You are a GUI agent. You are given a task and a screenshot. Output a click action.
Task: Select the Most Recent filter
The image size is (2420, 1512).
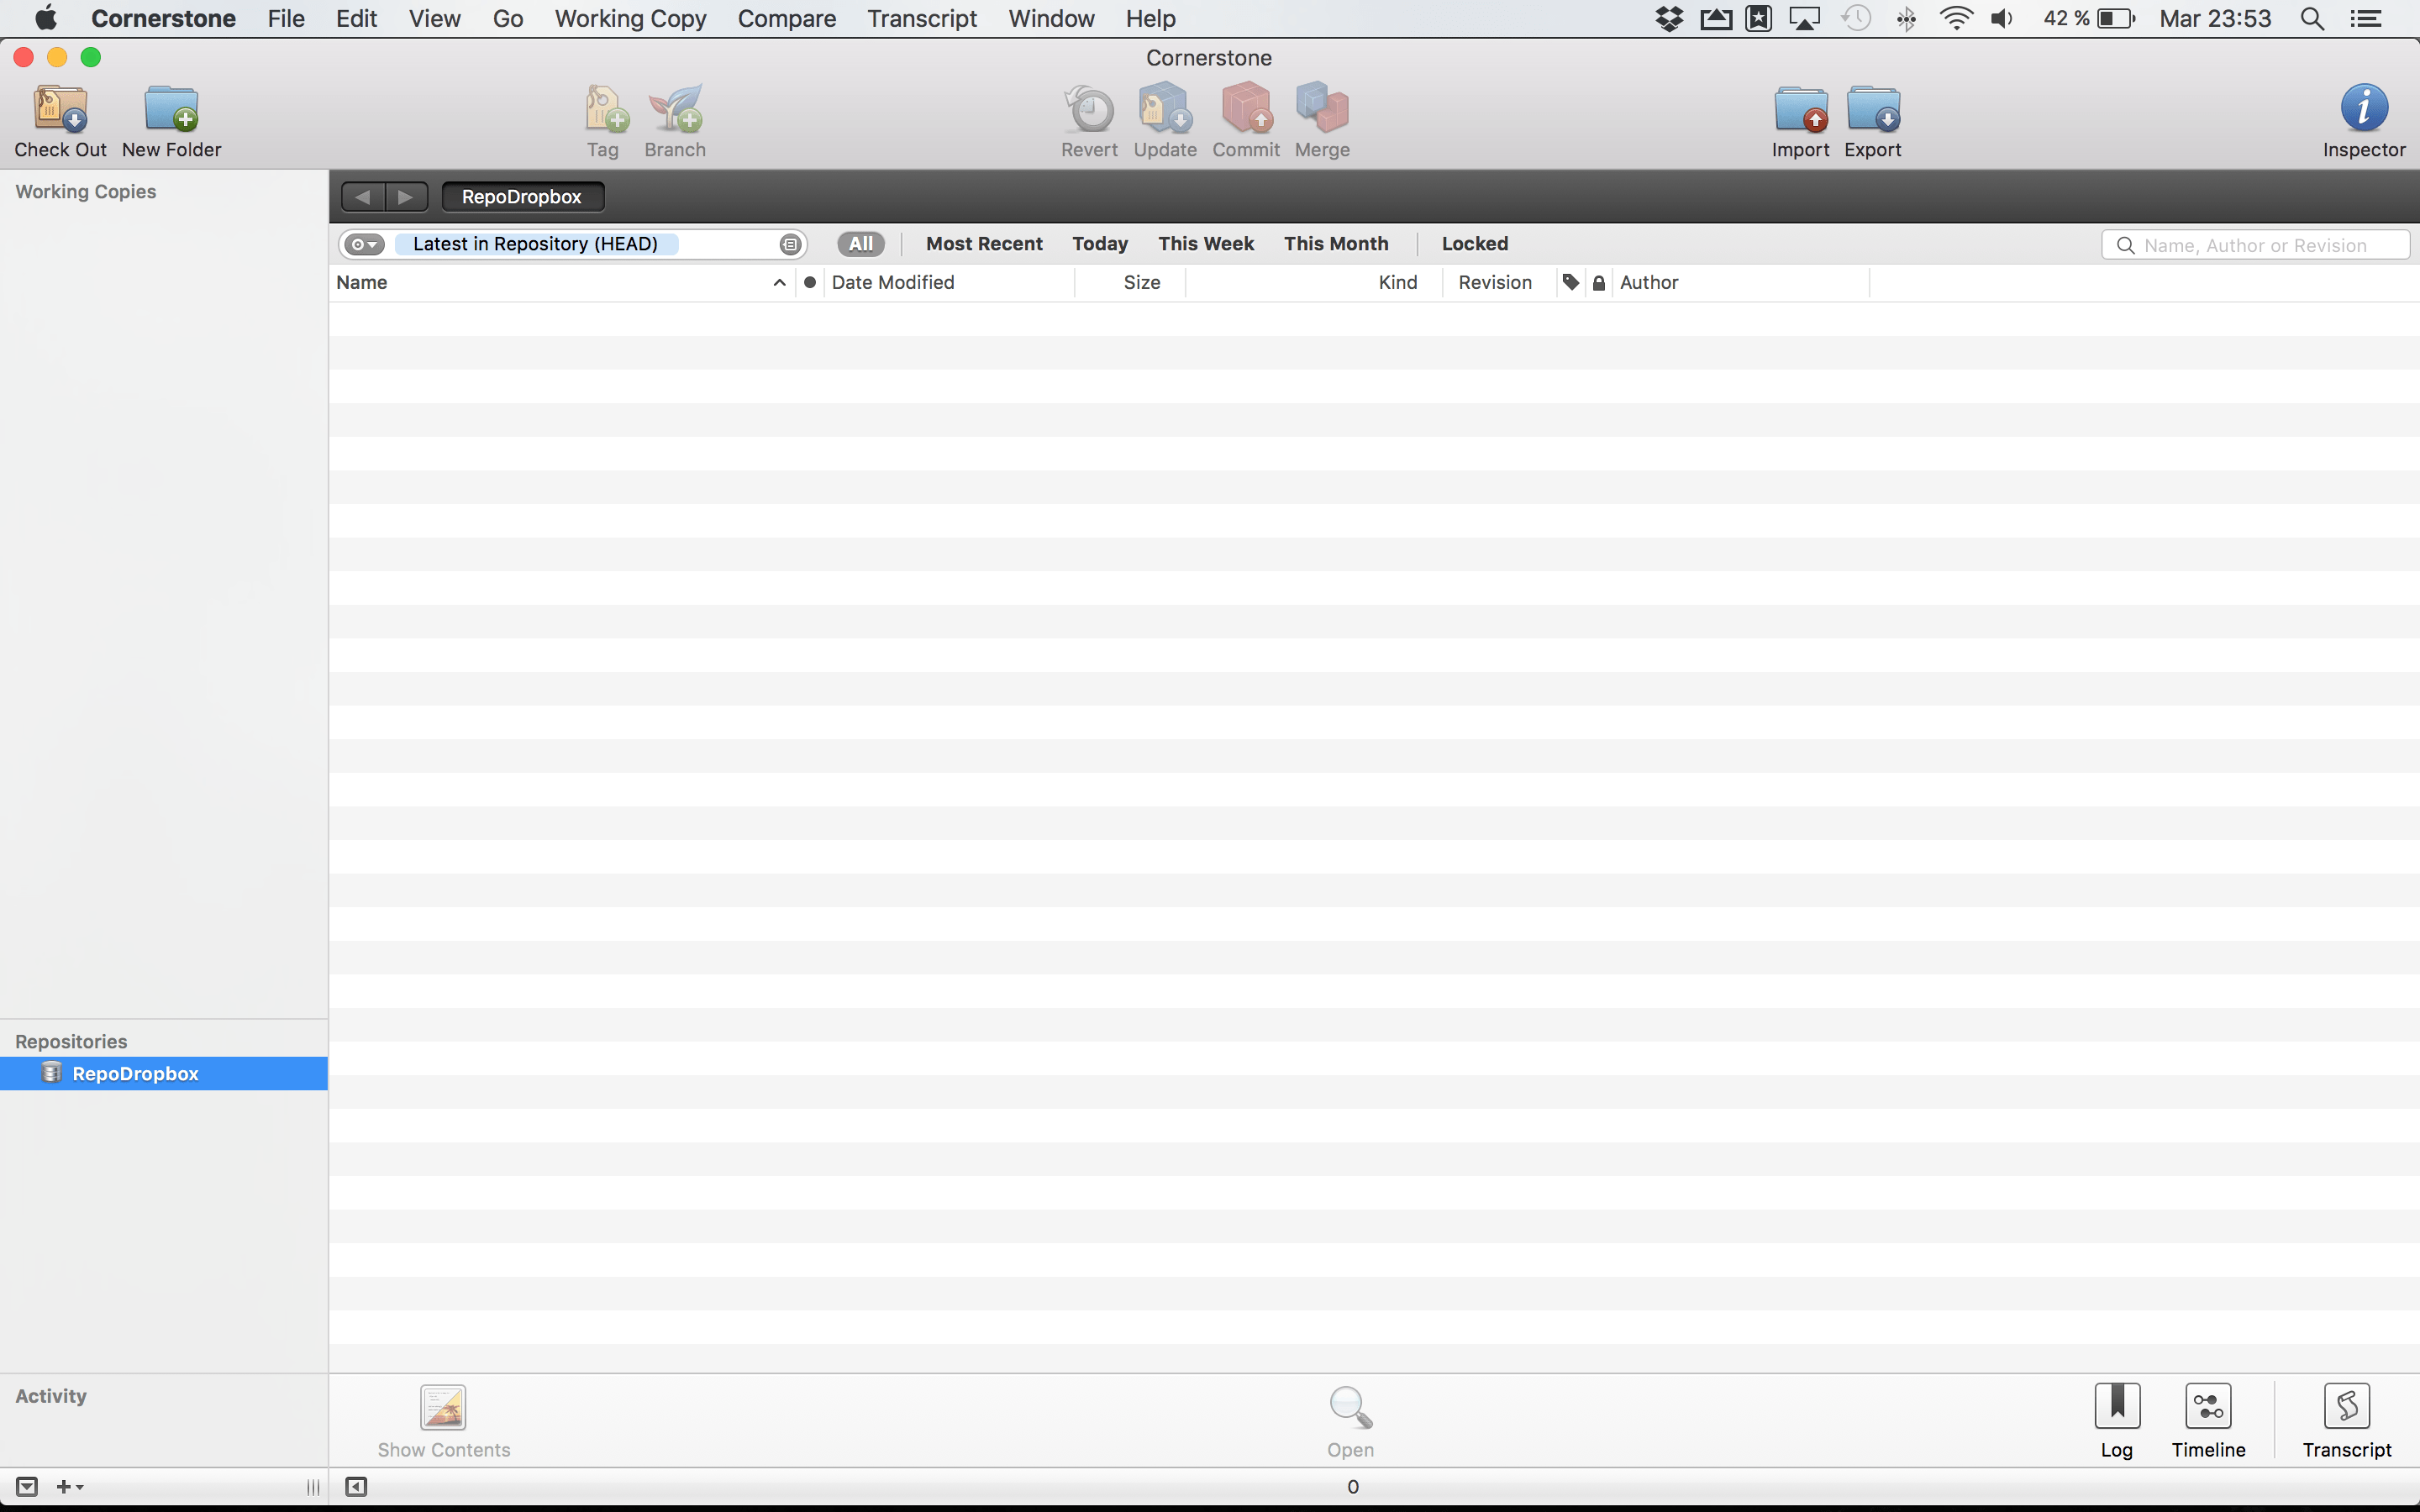coord(984,244)
